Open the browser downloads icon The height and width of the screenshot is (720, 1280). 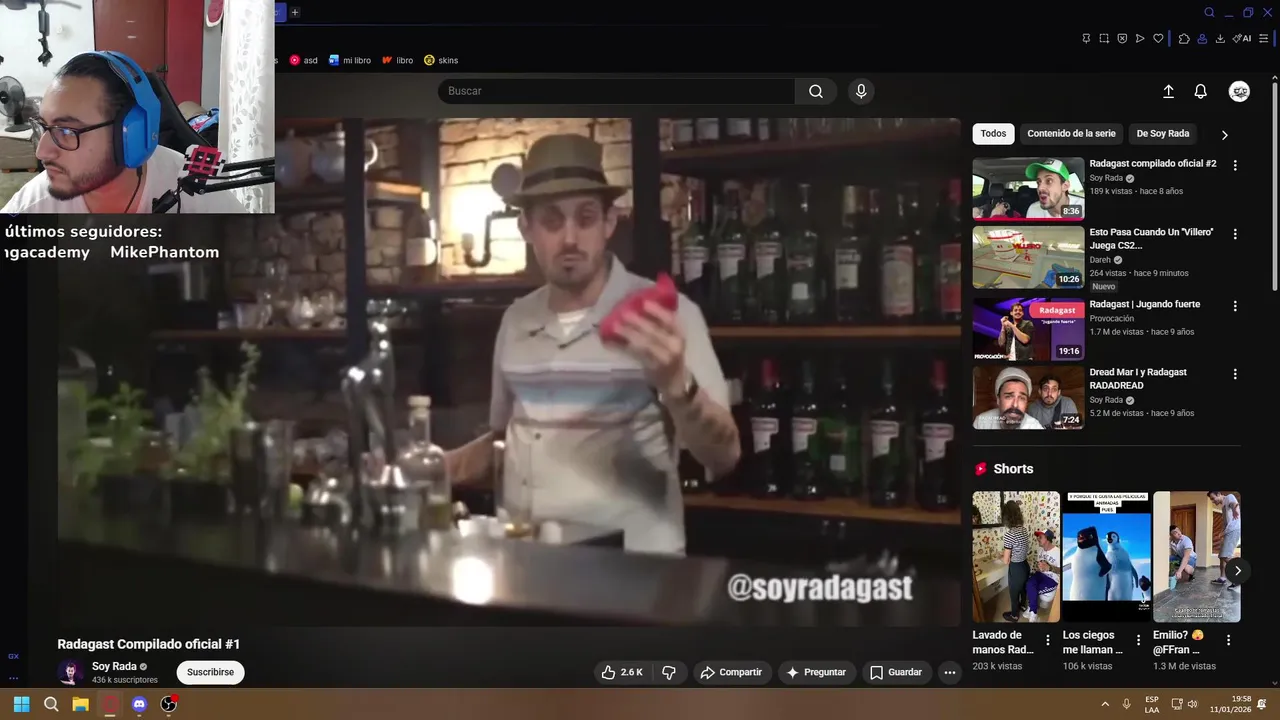pos(1220,38)
